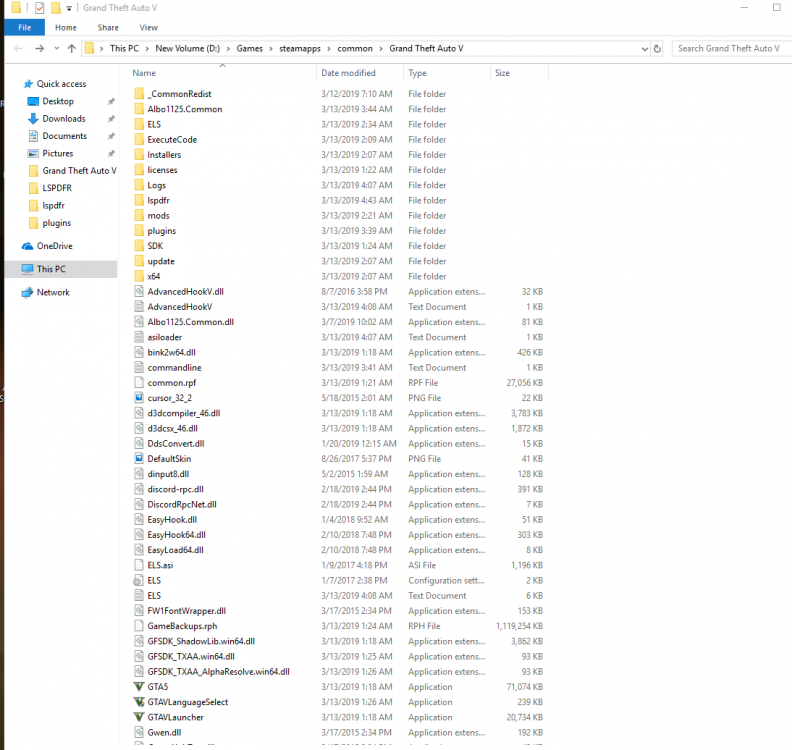The width and height of the screenshot is (792, 750).
Task: Click the OneDrive cloud icon
Action: (27, 246)
